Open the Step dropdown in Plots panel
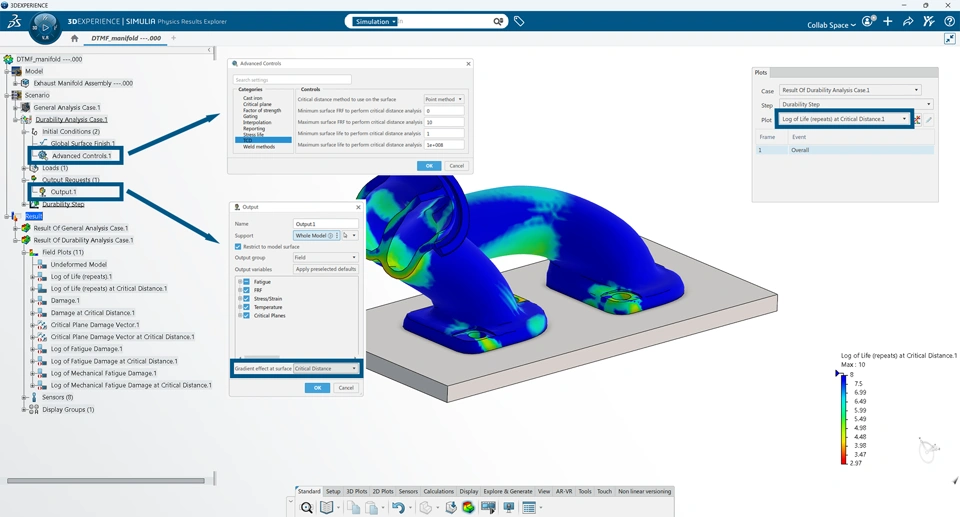Screen dimensions: 960x517 [x=856, y=104]
